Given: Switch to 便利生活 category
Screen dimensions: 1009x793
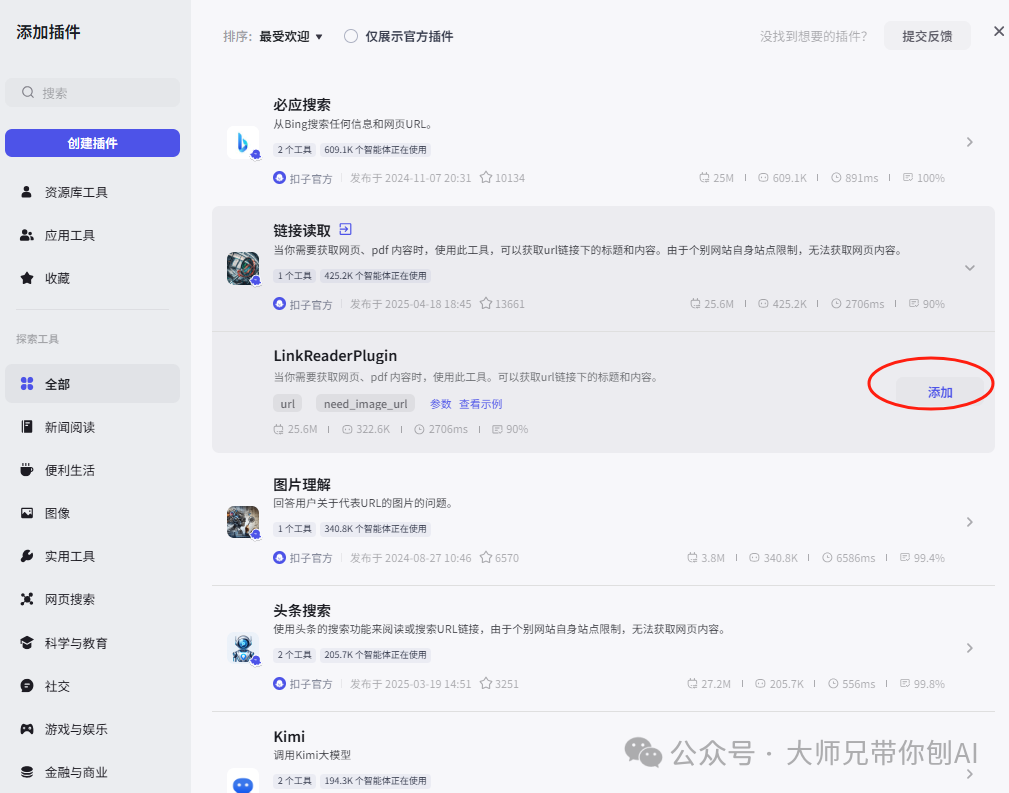Looking at the screenshot, I should click(92, 470).
